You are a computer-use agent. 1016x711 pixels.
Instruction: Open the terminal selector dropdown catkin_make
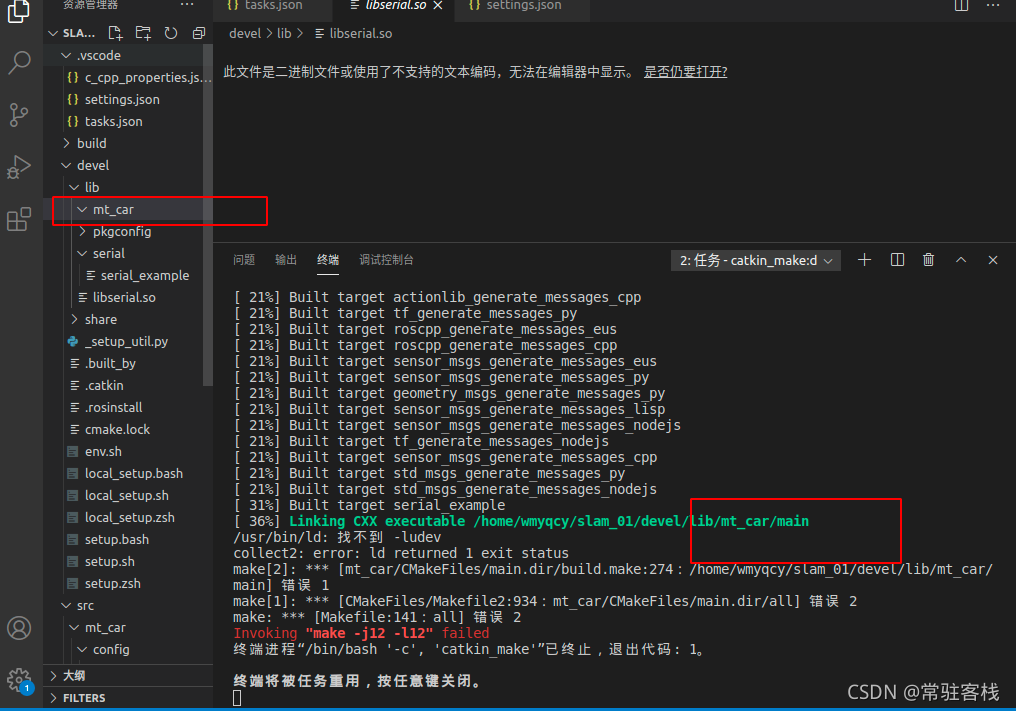tap(756, 261)
